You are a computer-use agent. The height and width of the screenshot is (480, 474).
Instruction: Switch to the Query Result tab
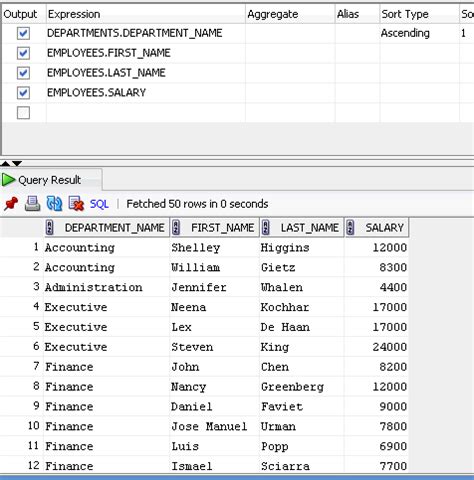tap(50, 180)
